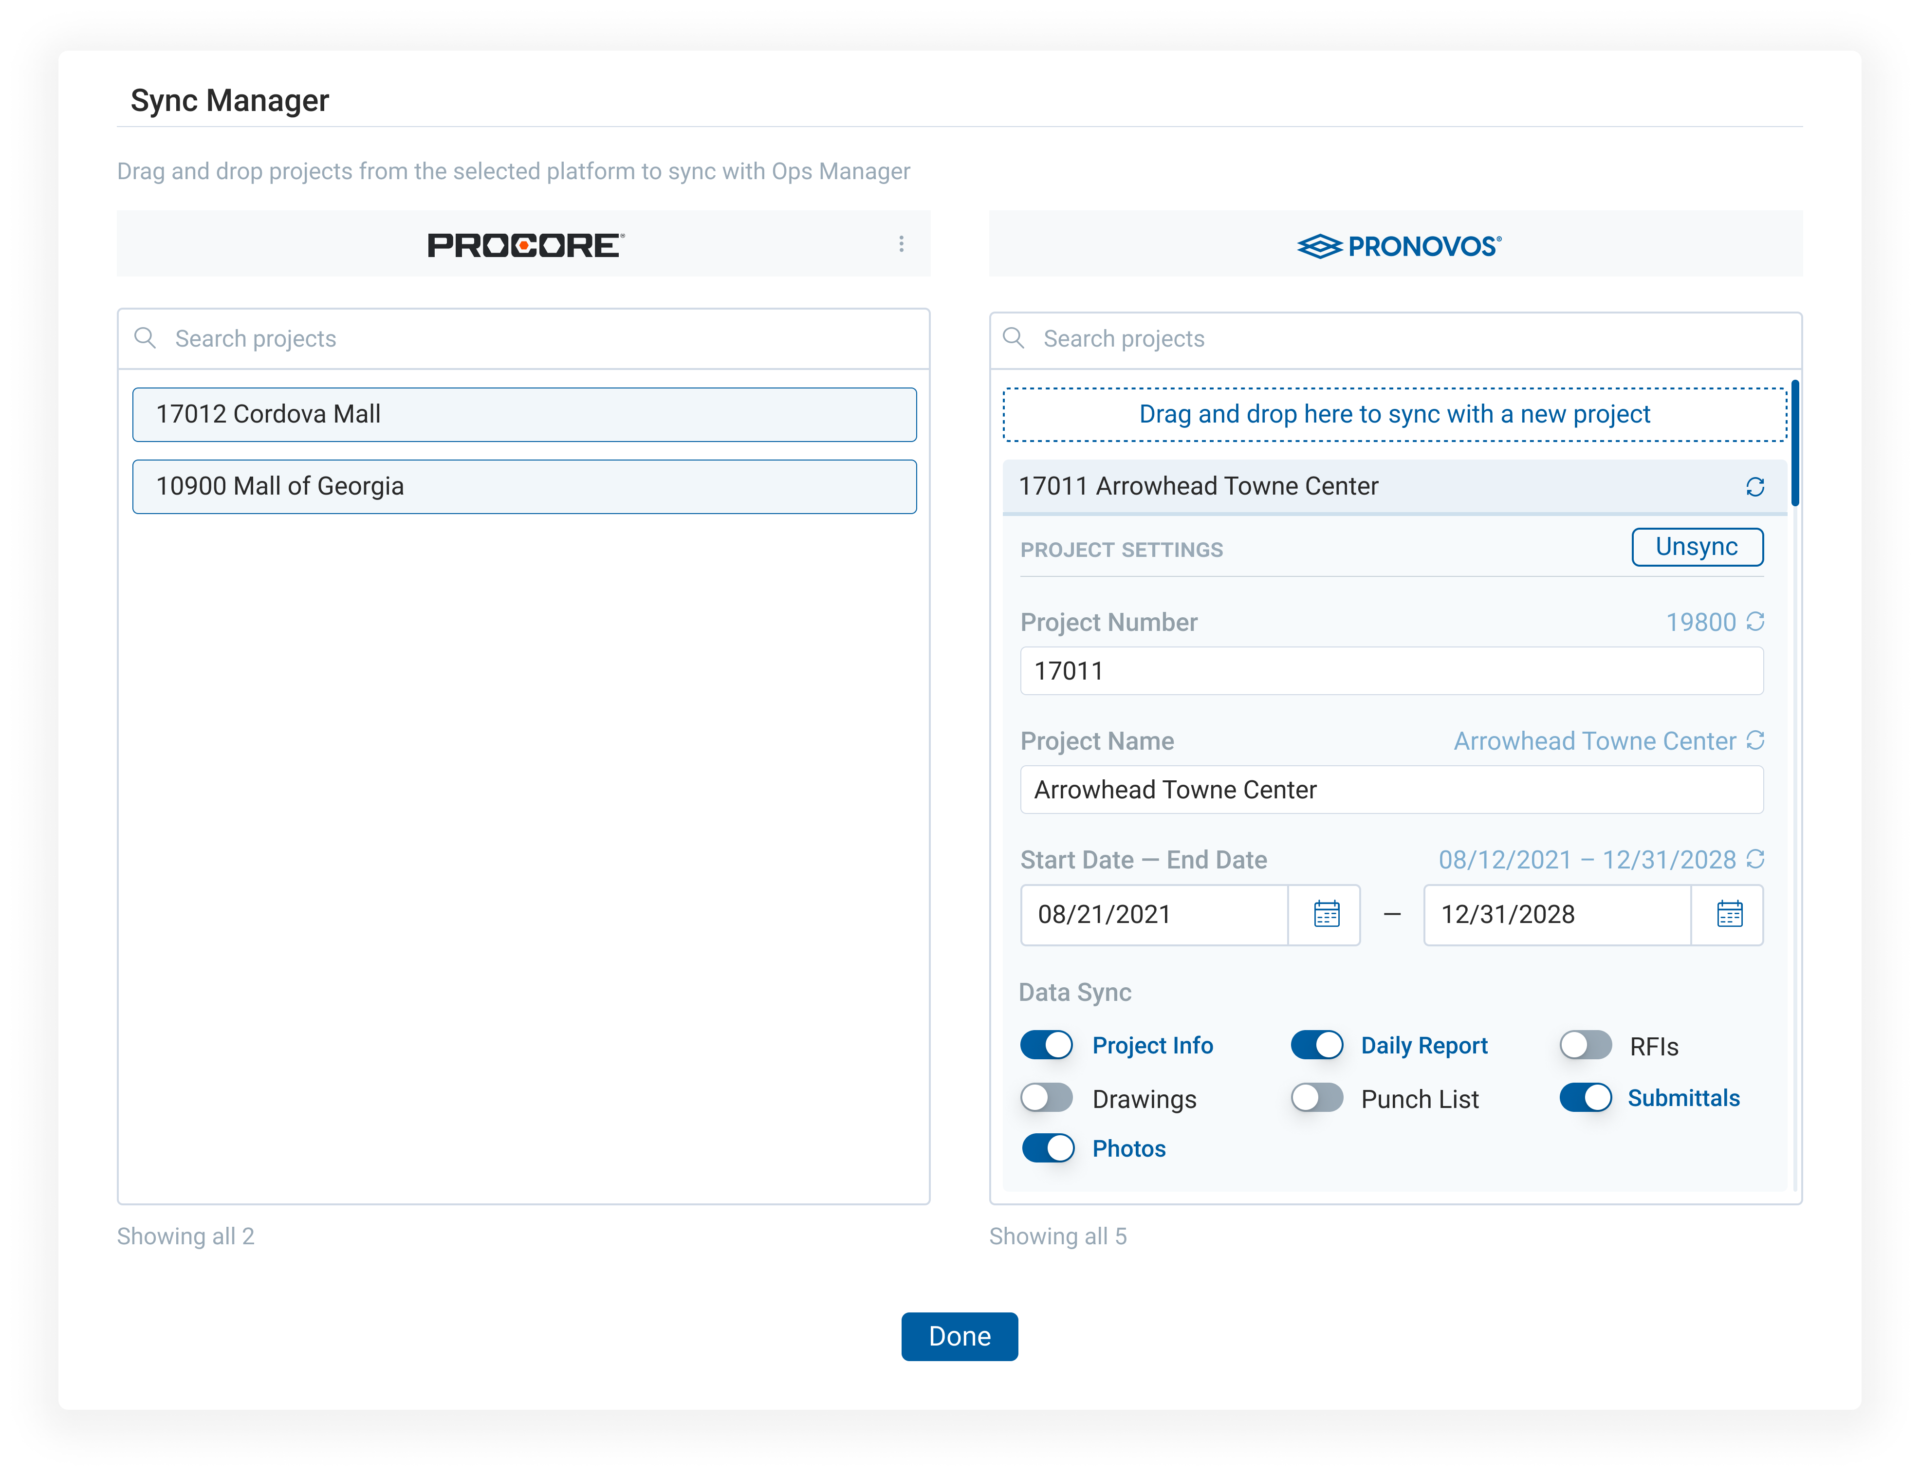Click the Procore logo header

point(525,245)
